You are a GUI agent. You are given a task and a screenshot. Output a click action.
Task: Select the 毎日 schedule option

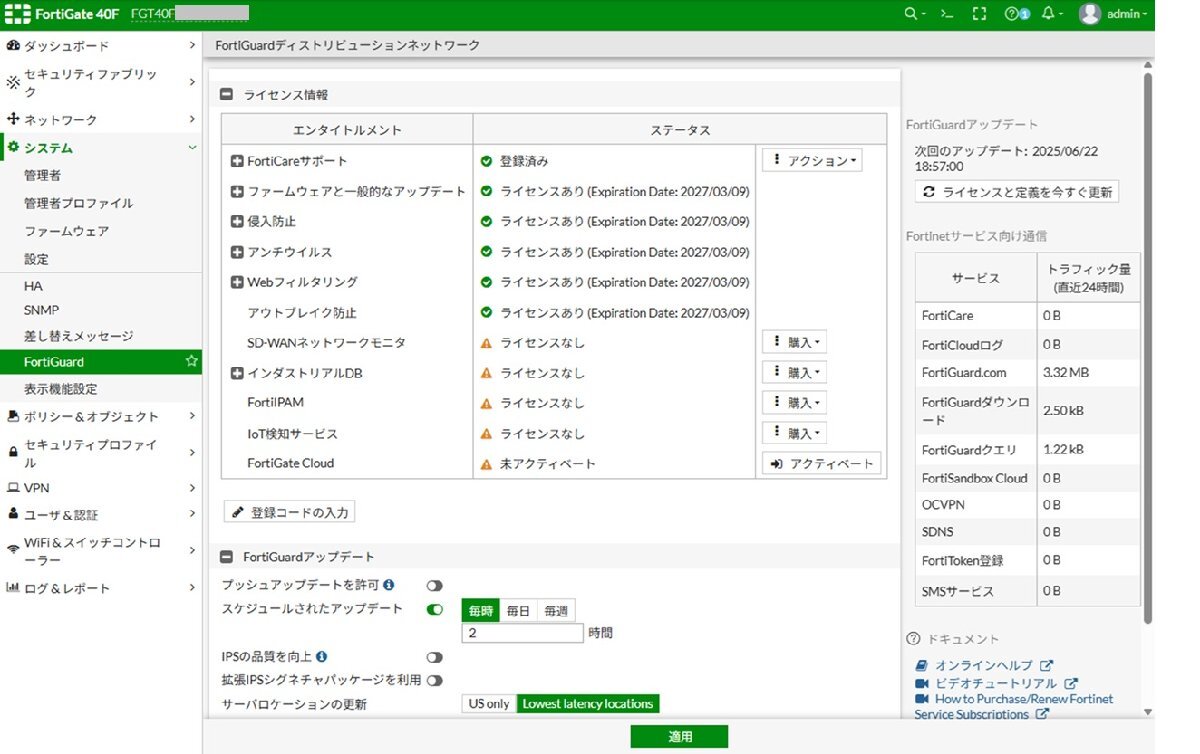[518, 611]
